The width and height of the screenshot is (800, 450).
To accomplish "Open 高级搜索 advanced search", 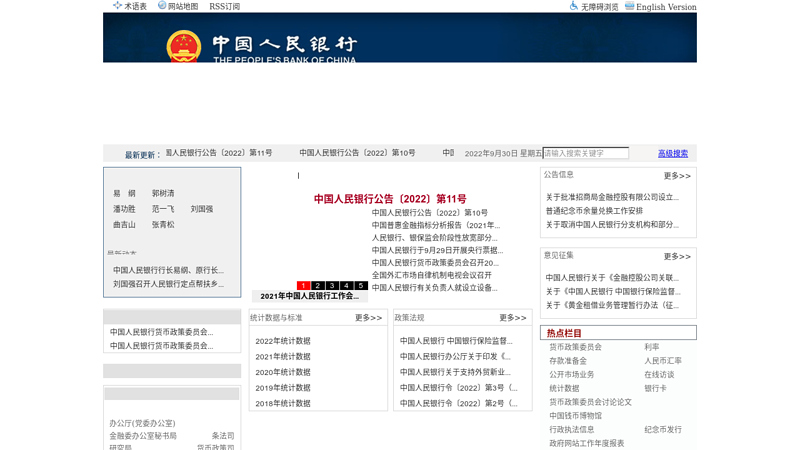I will coord(672,154).
